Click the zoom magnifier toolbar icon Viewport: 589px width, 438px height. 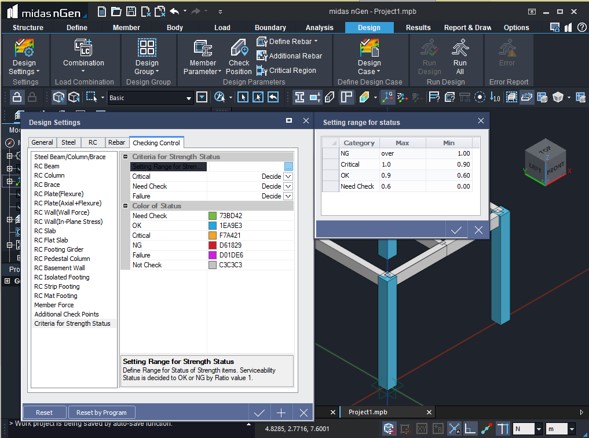219,97
